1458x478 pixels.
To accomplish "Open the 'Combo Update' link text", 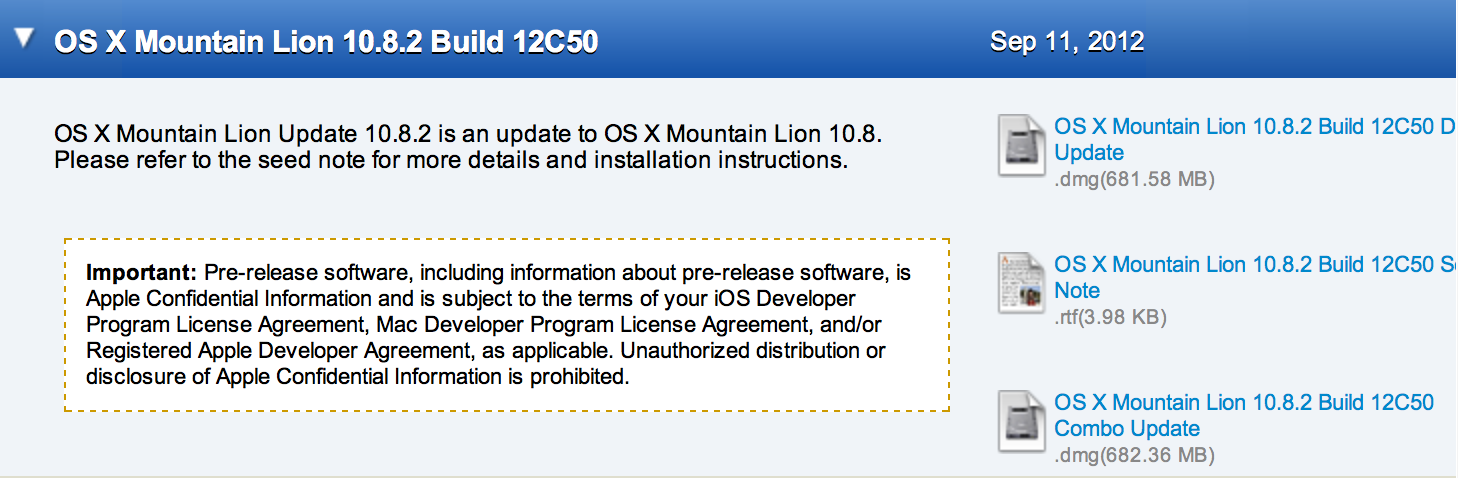I will pos(1127,429).
